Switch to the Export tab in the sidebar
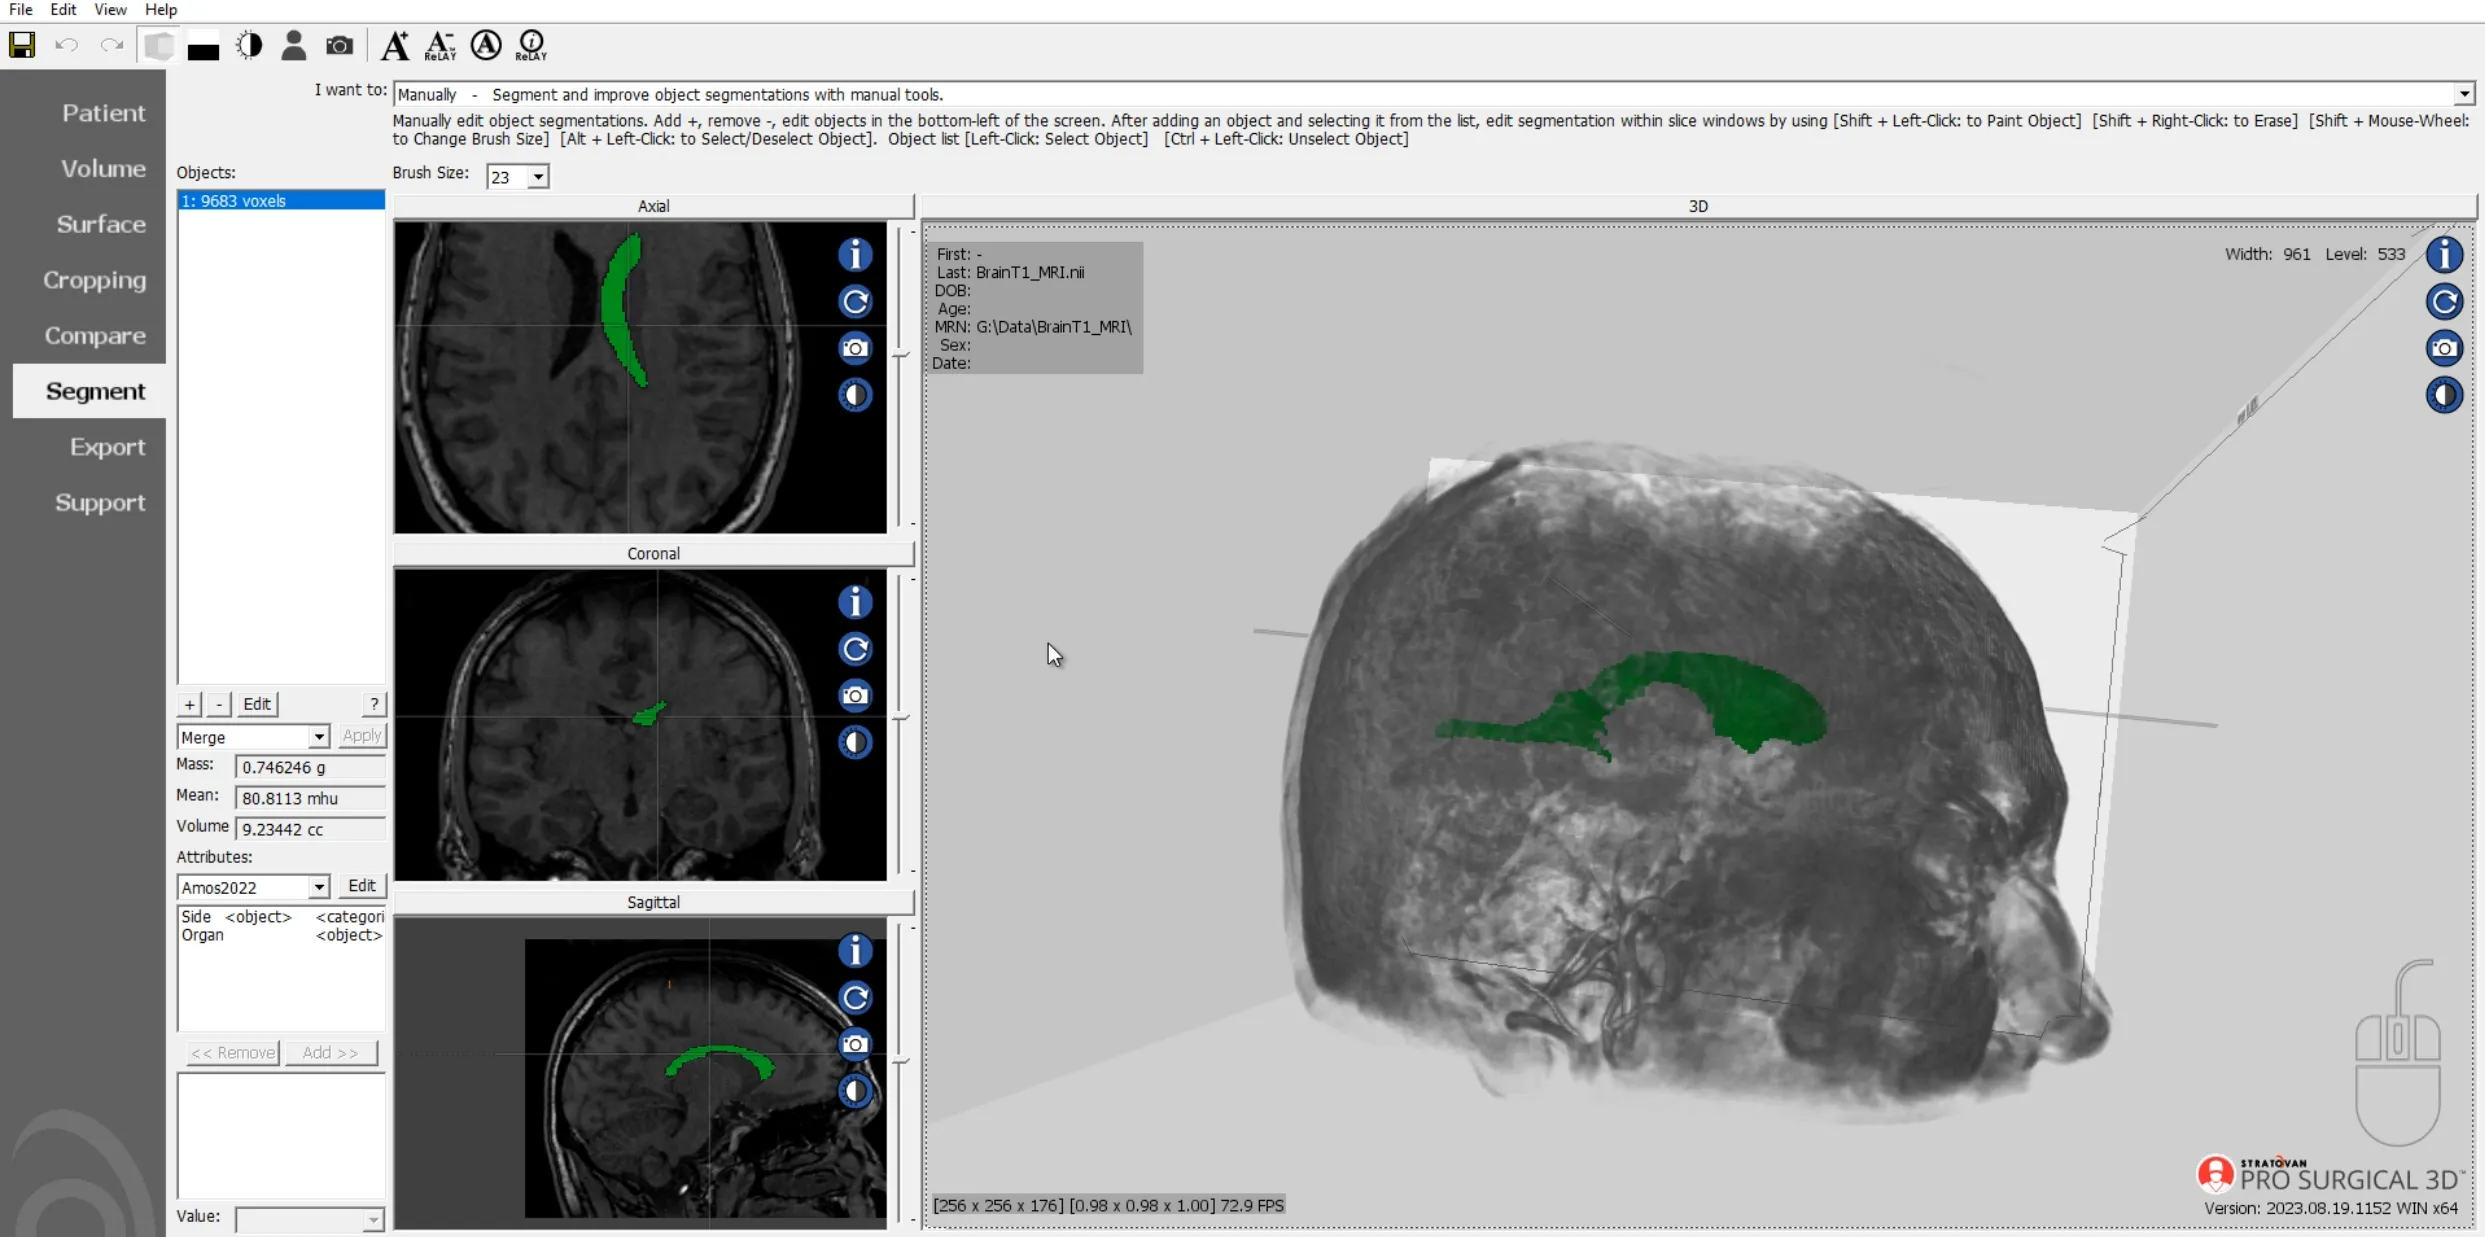The image size is (2485, 1237). (x=107, y=447)
